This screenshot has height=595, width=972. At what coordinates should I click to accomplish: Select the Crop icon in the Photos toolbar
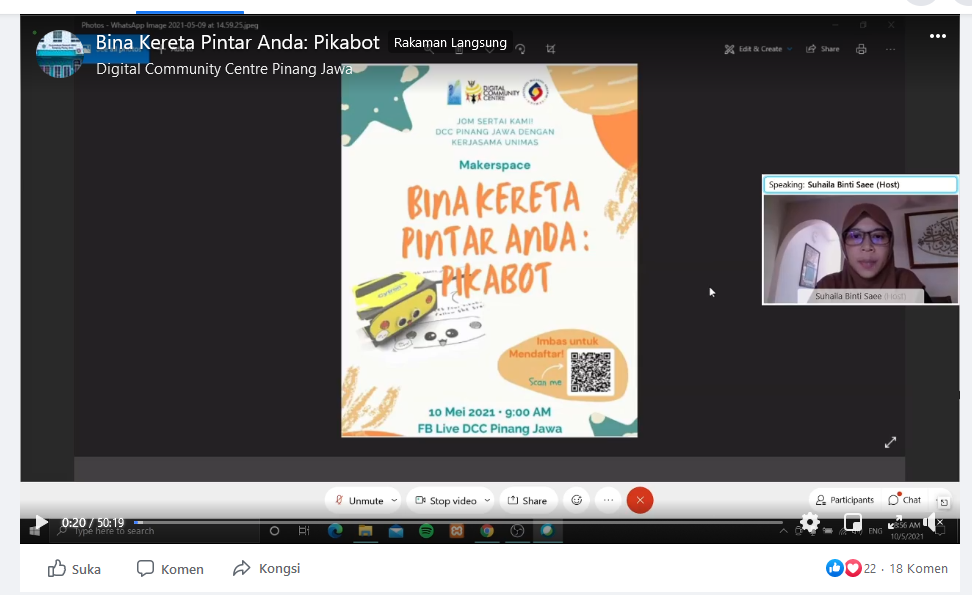[550, 49]
